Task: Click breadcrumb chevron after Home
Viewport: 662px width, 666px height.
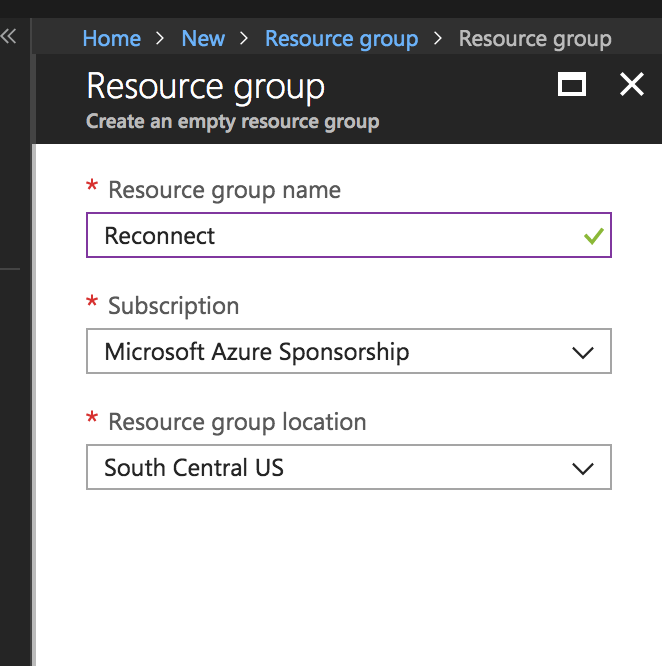Action: point(160,39)
